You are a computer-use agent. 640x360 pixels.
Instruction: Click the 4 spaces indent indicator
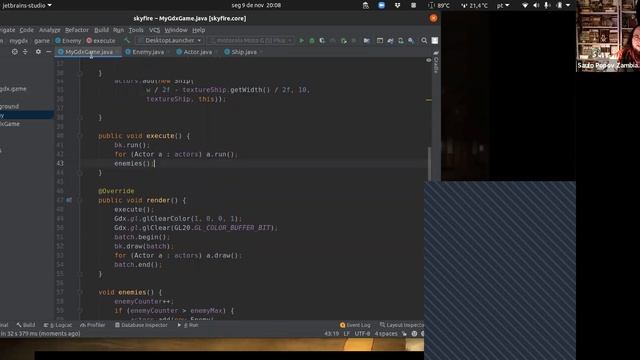tap(386, 334)
